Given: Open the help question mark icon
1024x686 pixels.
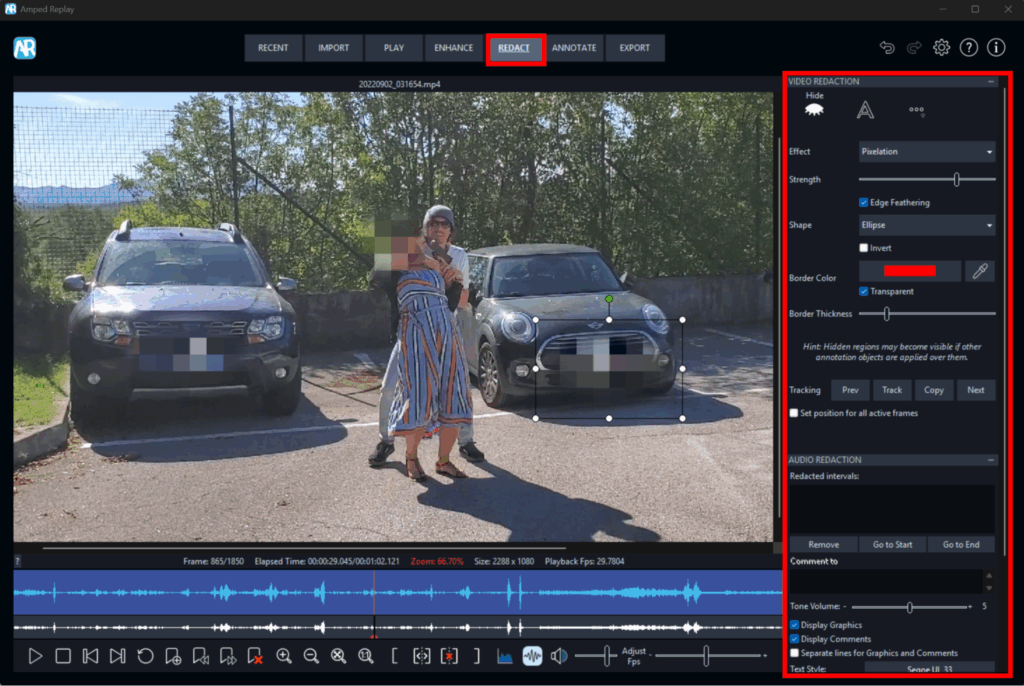Looking at the screenshot, I should pyautogui.click(x=968, y=47).
